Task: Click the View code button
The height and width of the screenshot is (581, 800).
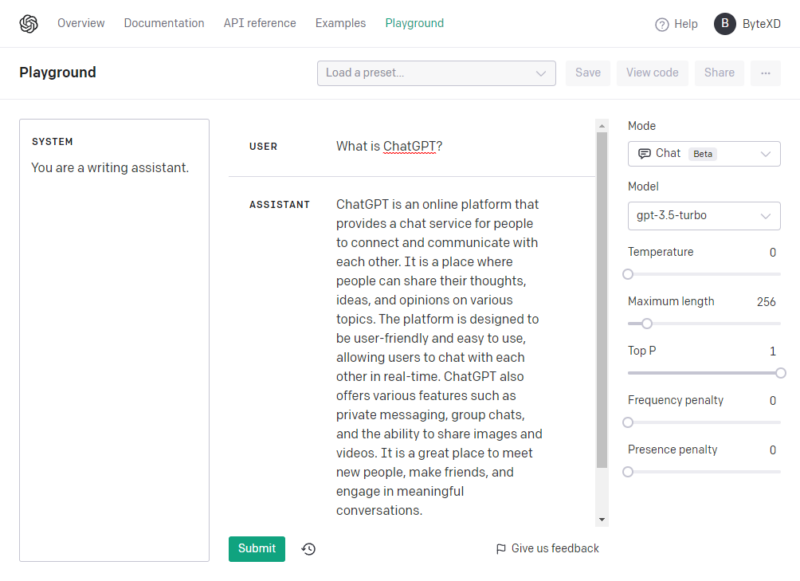Action: click(652, 73)
